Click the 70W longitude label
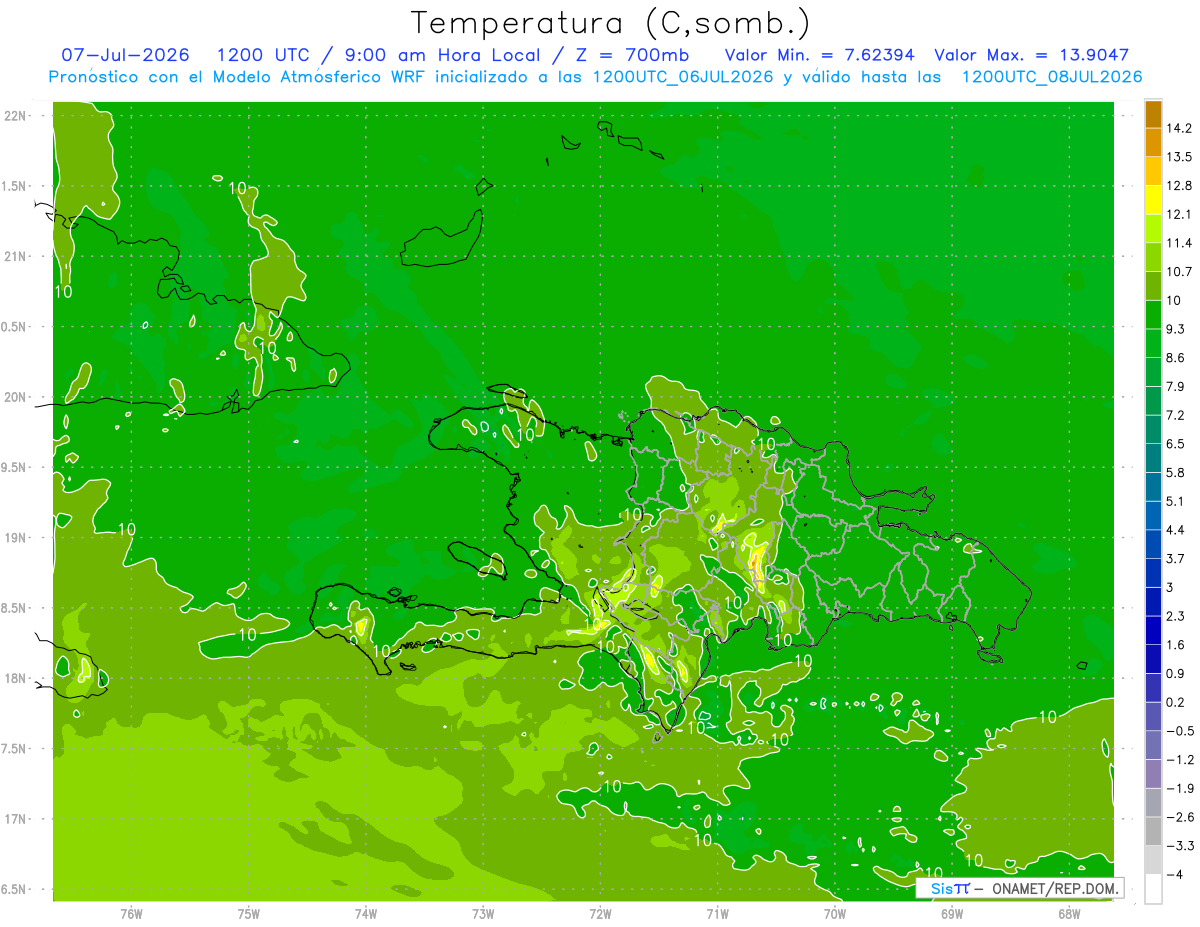The image size is (1200, 927). click(x=835, y=913)
